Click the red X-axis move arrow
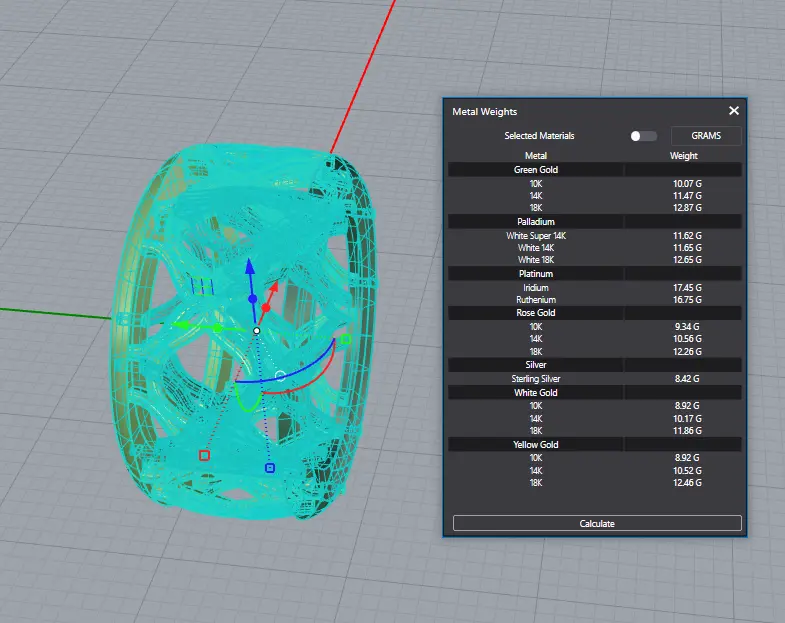The width and height of the screenshot is (785, 623). tap(274, 287)
